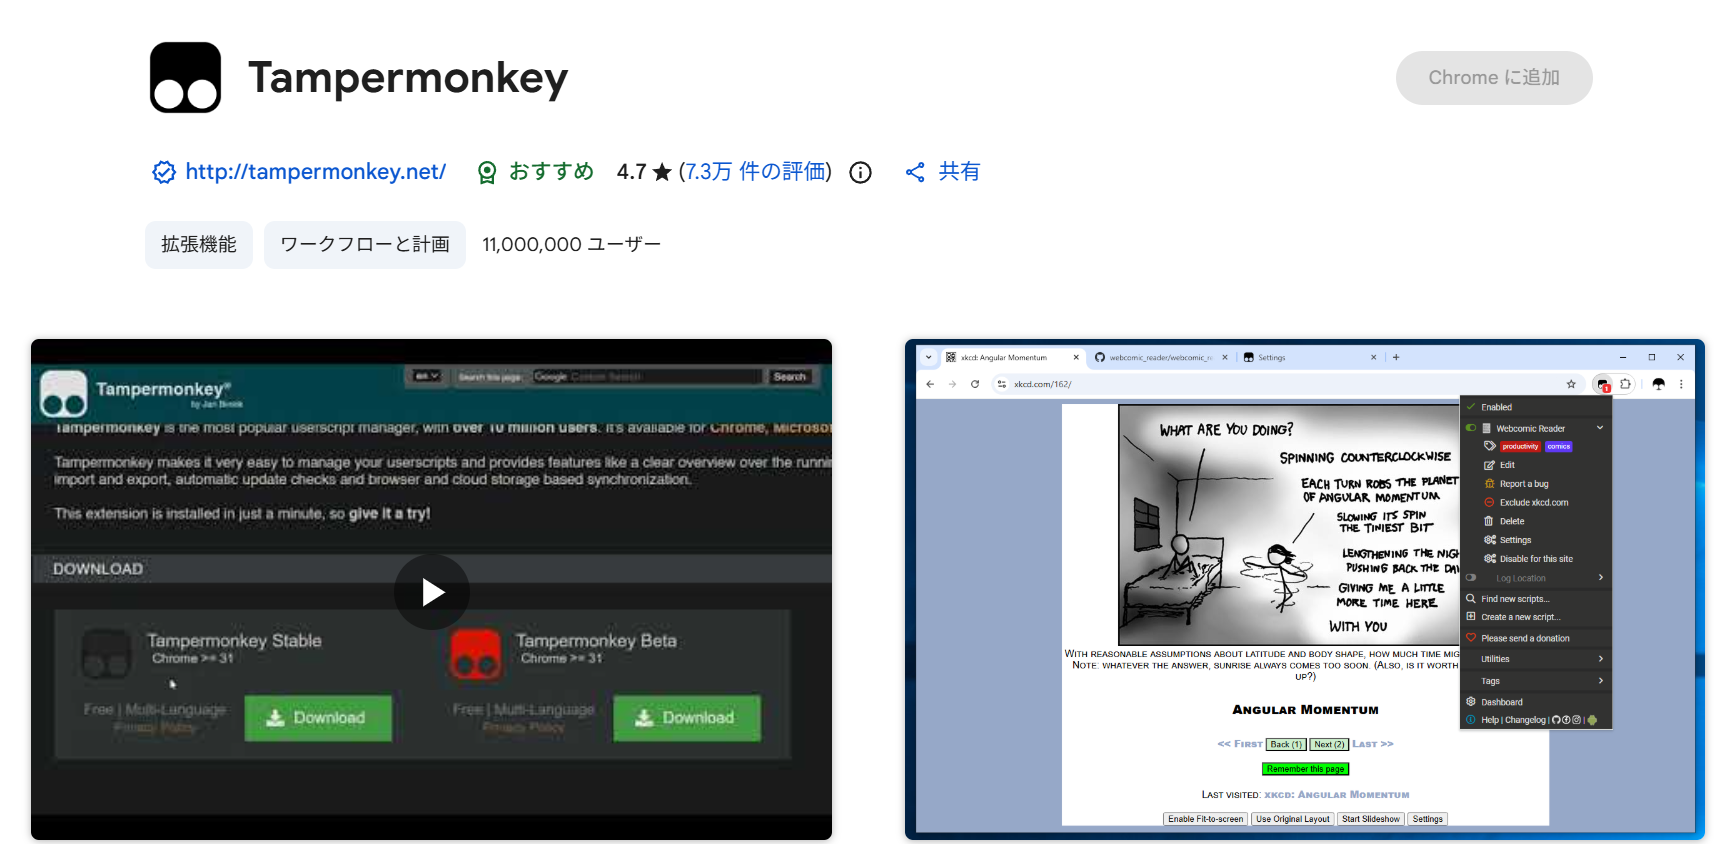Open the 7.3万 件の評価 ratings link
The image size is (1714, 844).
(755, 172)
